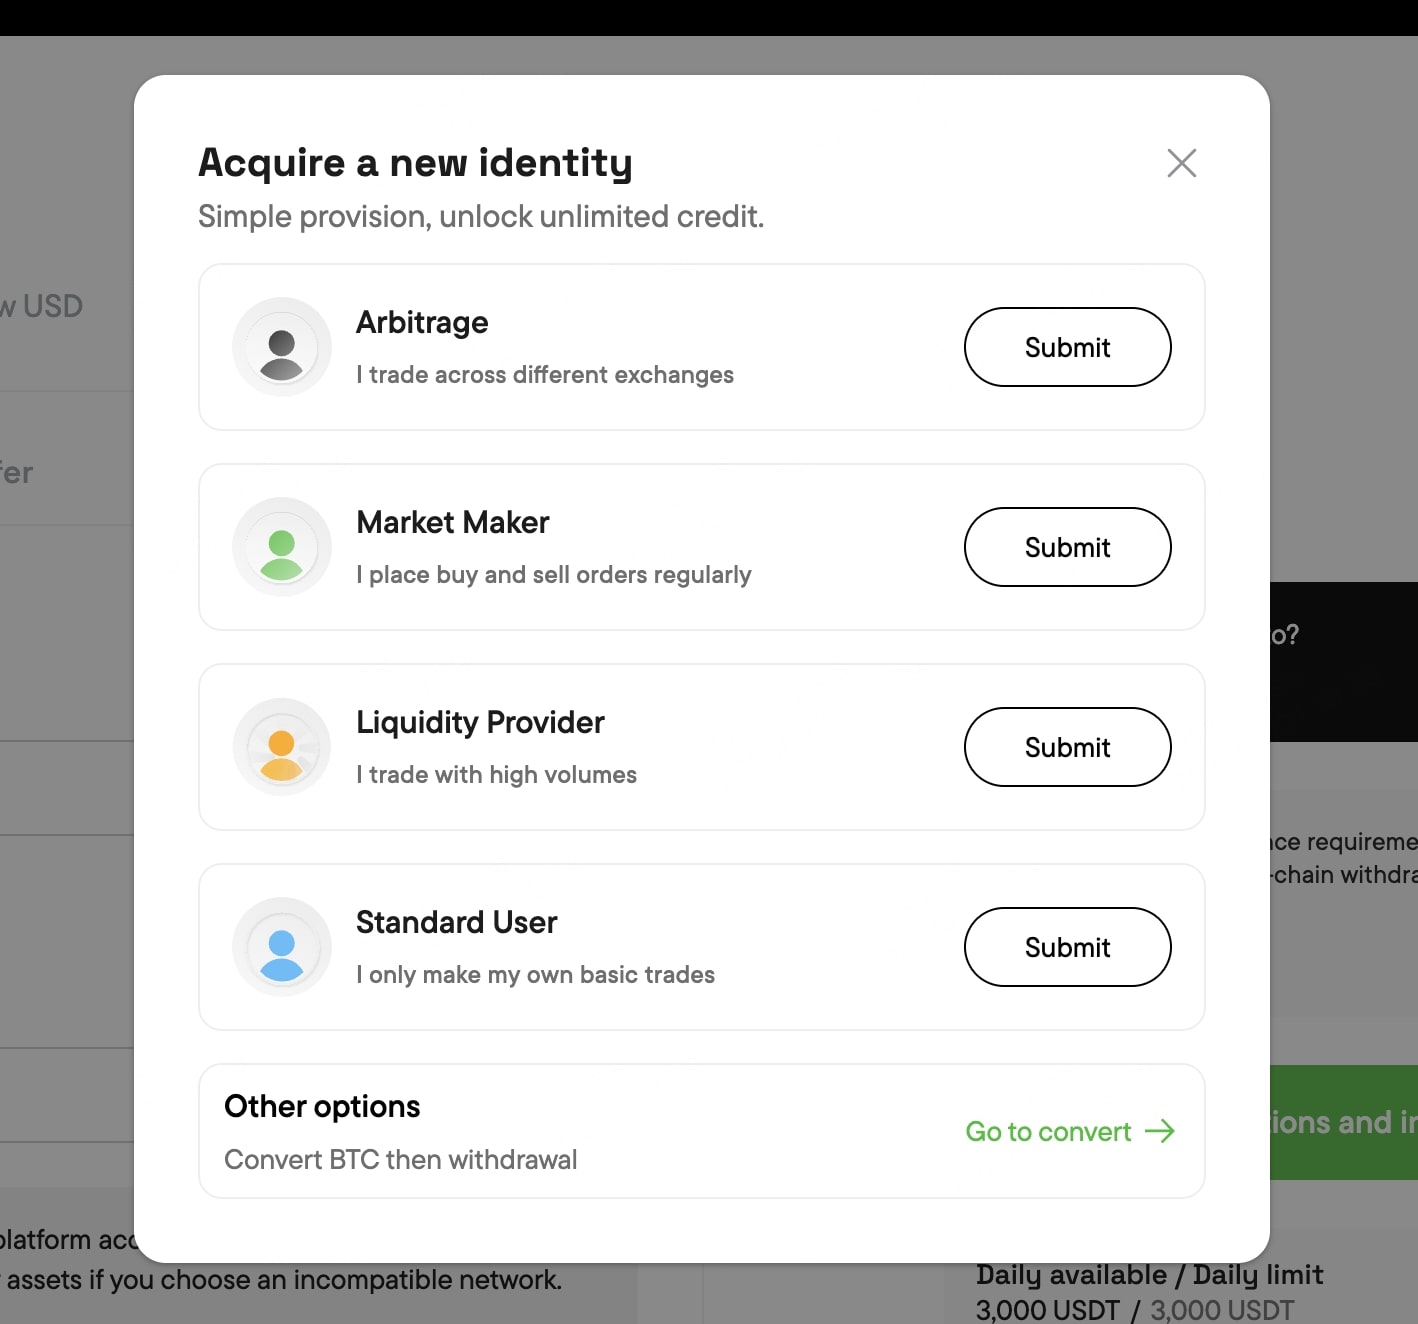Click the Daily available / Daily limit text
This screenshot has width=1418, height=1324.
pyautogui.click(x=1149, y=1274)
